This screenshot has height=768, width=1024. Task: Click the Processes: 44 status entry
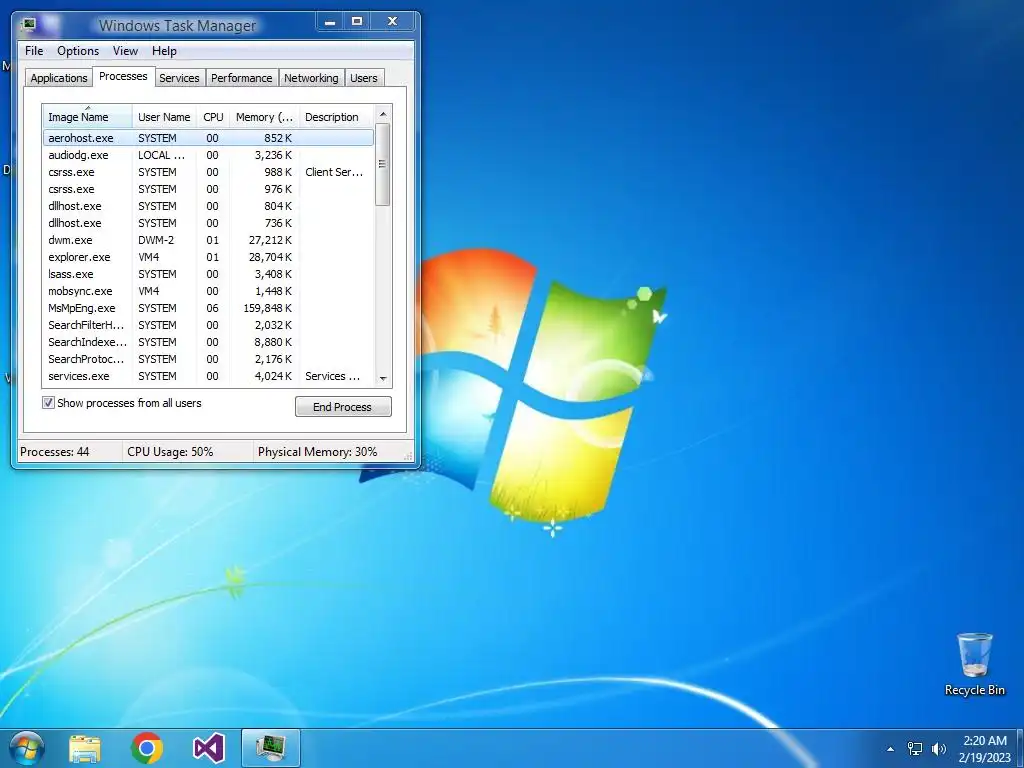[x=55, y=451]
